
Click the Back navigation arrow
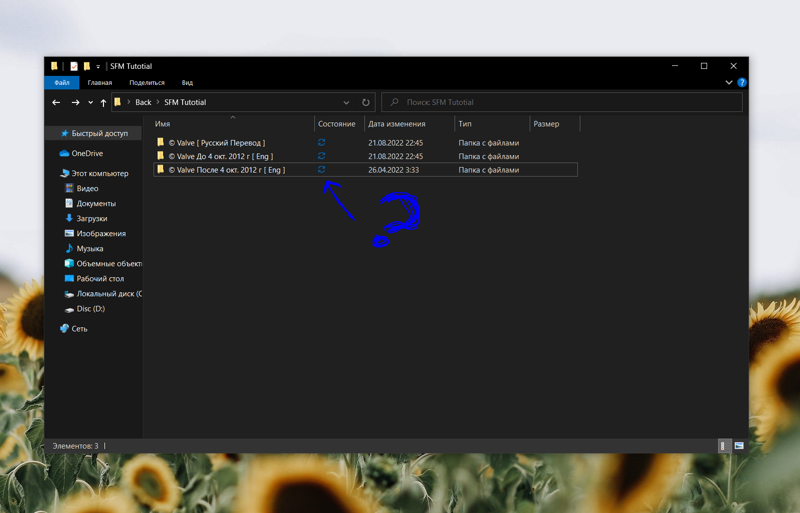[56, 103]
